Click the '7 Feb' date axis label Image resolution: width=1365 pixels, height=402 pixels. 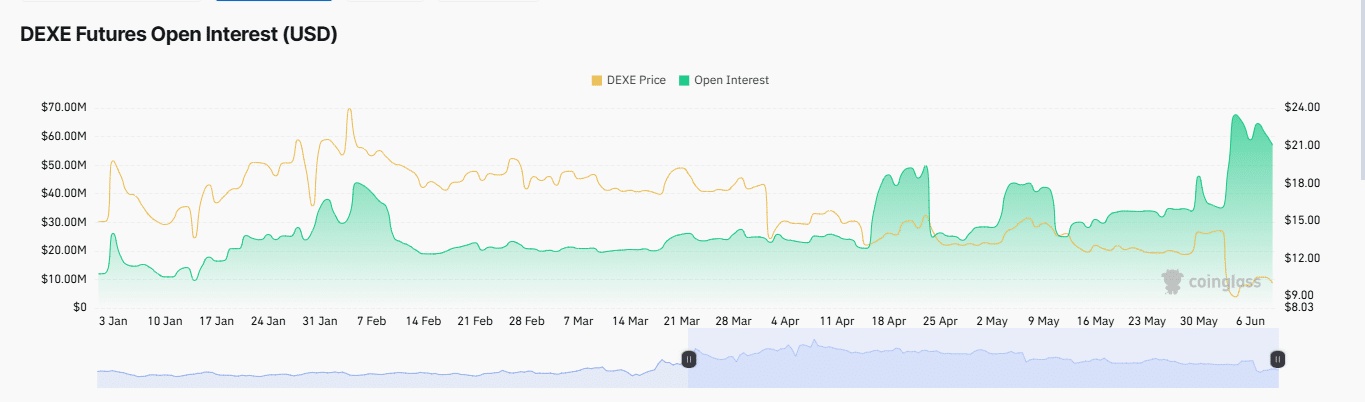(x=372, y=322)
